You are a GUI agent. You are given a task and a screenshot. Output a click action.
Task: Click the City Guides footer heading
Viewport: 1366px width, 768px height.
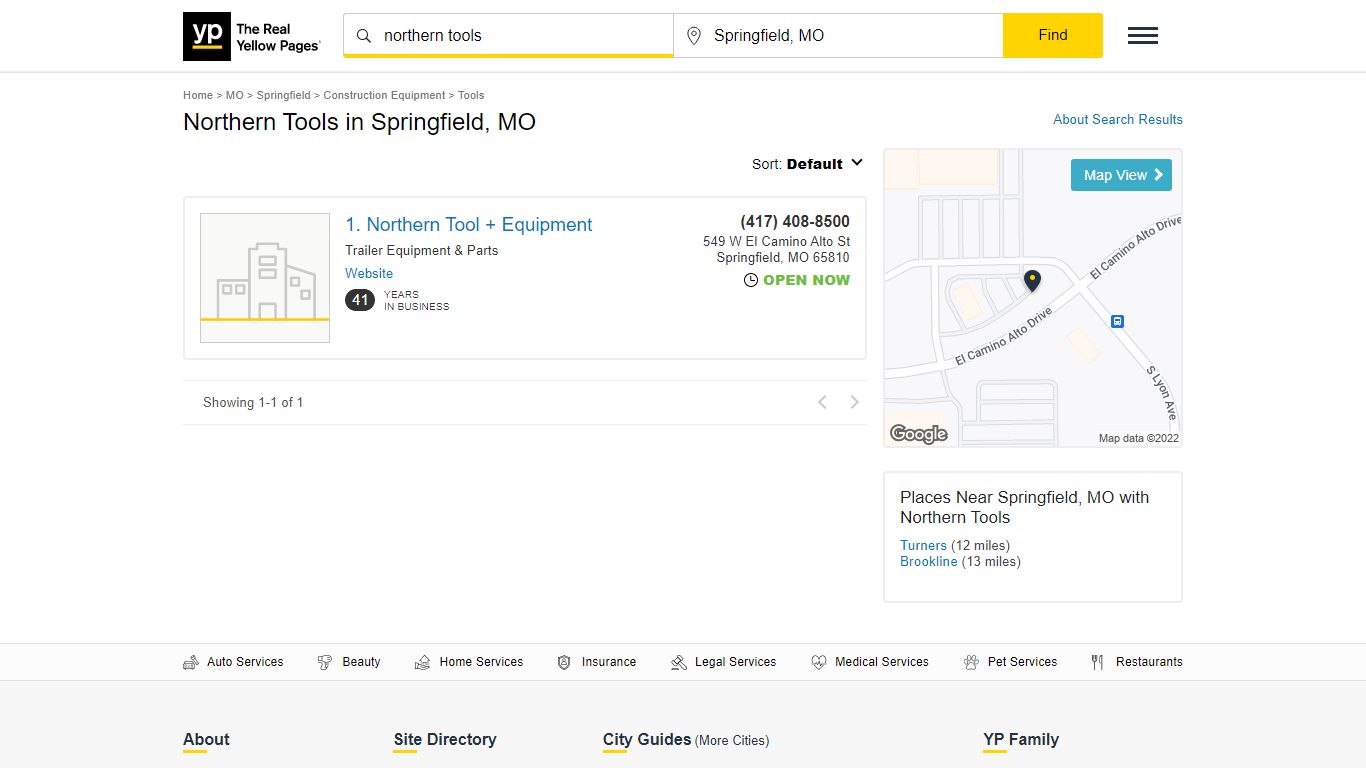(647, 740)
